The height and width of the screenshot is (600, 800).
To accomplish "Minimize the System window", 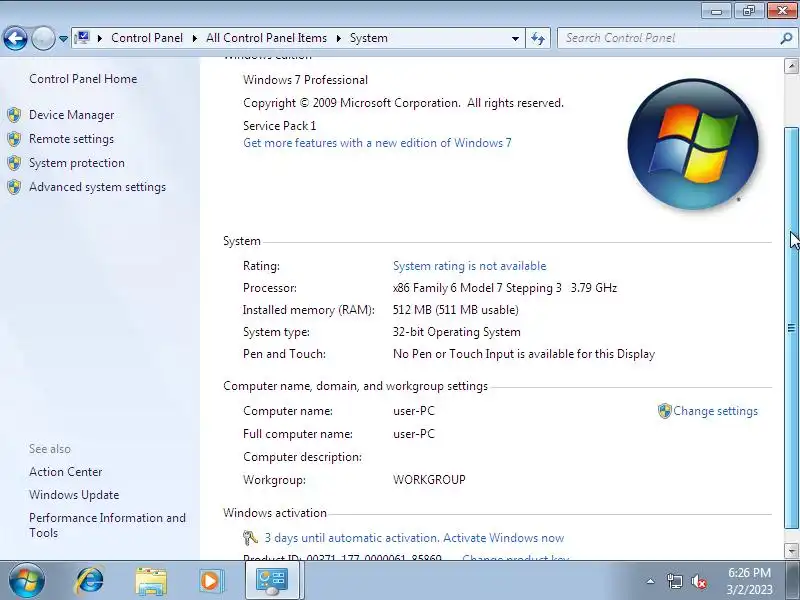I will (716, 11).
